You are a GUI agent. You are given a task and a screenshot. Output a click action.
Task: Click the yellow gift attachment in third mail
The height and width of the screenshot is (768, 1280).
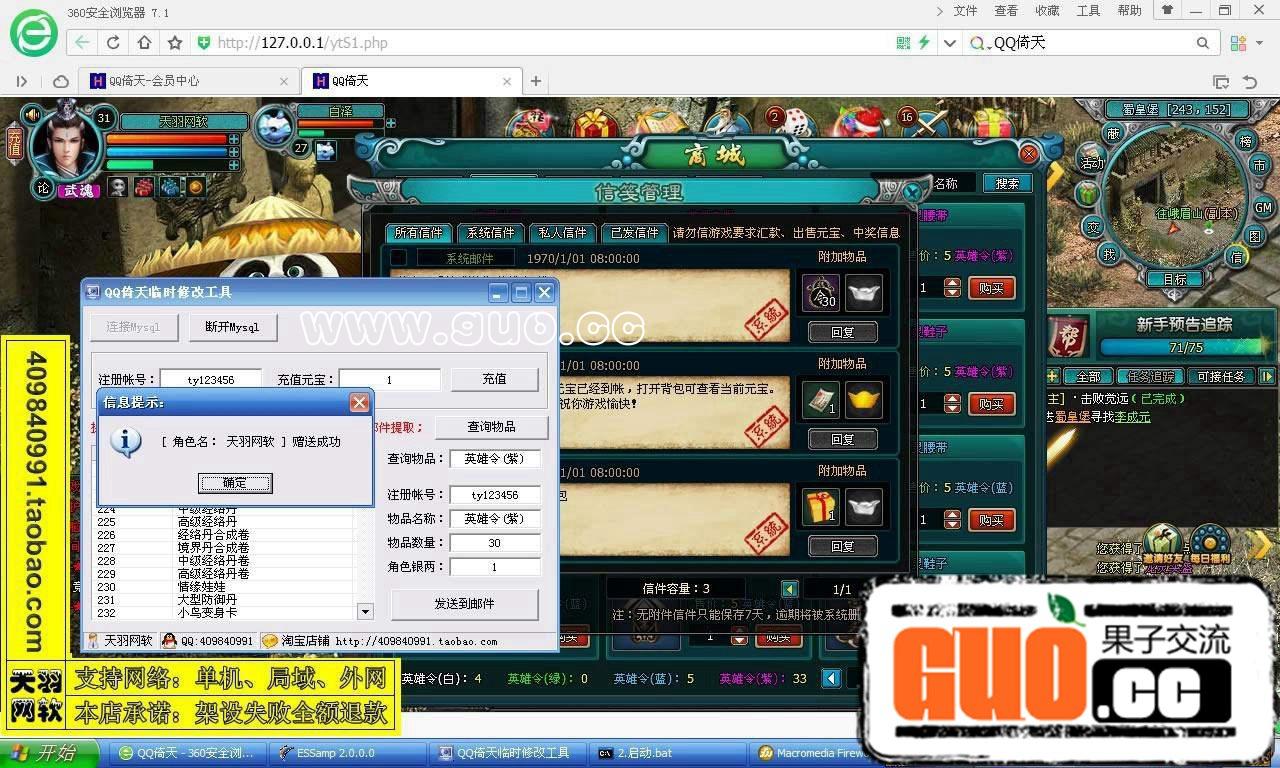tap(820, 507)
